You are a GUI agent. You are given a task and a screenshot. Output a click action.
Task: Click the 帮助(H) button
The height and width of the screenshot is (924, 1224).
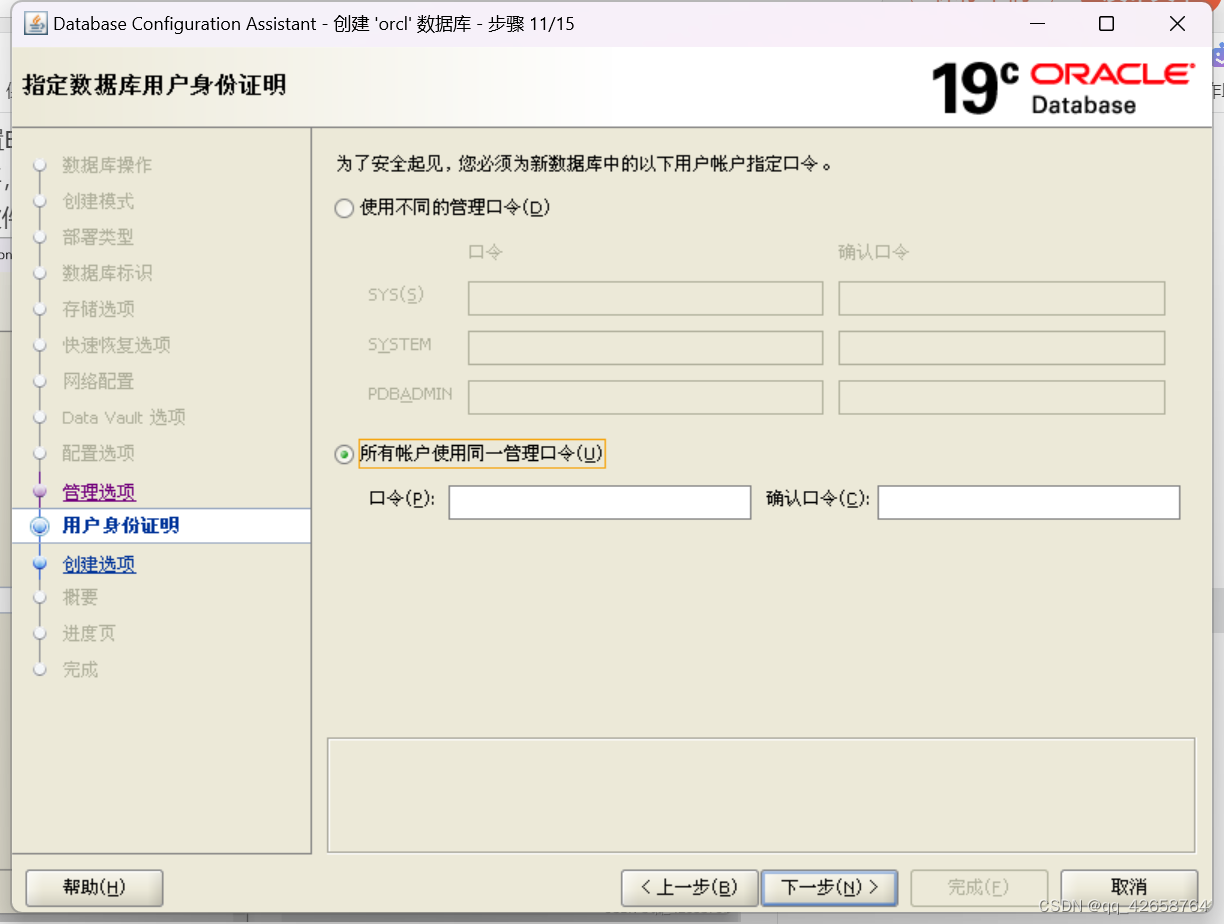pyautogui.click(x=94, y=887)
